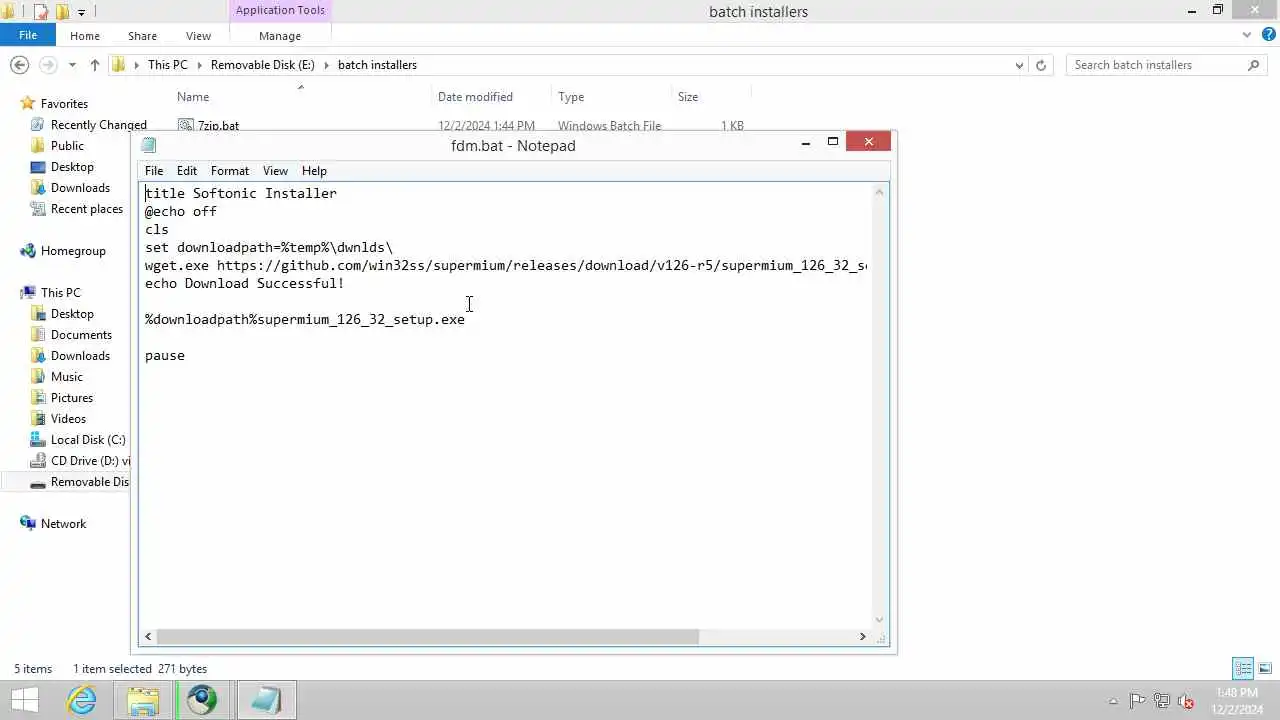This screenshot has width=1280, height=720.
Task: Click the Properties icon in quick access toolbar
Action: pyautogui.click(x=41, y=12)
